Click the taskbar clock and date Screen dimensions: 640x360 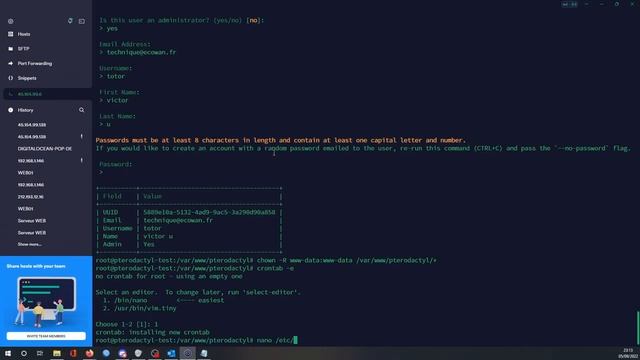(x=628, y=353)
